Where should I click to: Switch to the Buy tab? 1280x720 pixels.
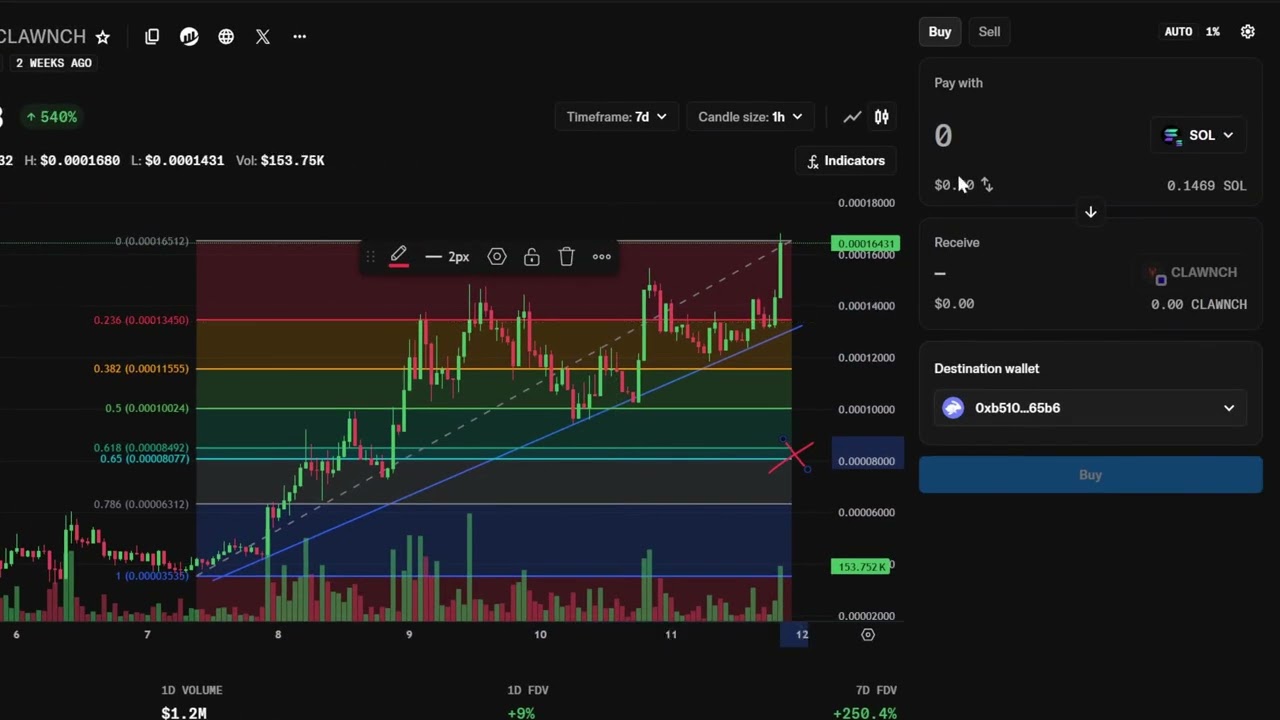[x=940, y=32]
